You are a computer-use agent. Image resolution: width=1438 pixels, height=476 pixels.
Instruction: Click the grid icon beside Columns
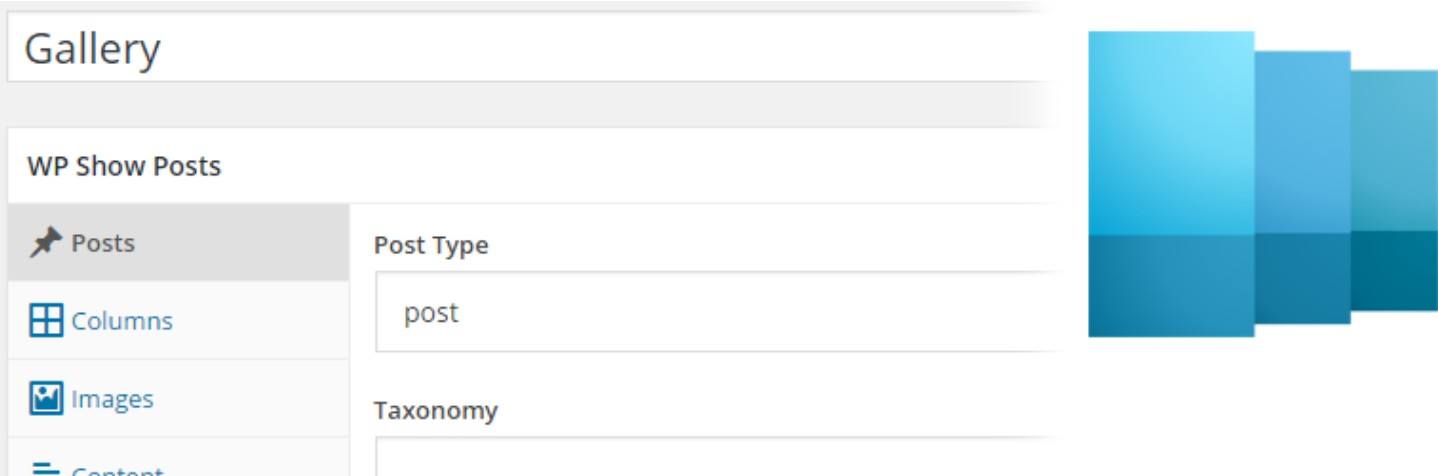[43, 321]
